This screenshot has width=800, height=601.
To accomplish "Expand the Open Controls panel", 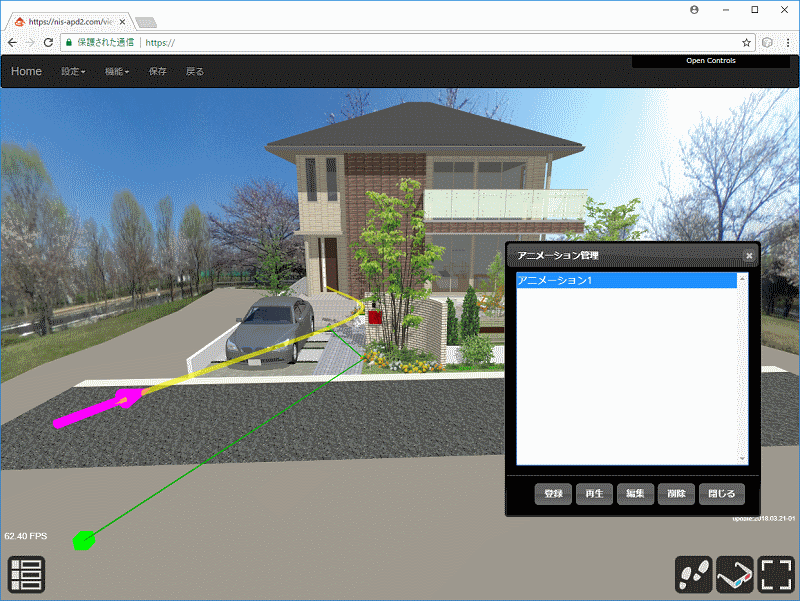I will tap(710, 61).
